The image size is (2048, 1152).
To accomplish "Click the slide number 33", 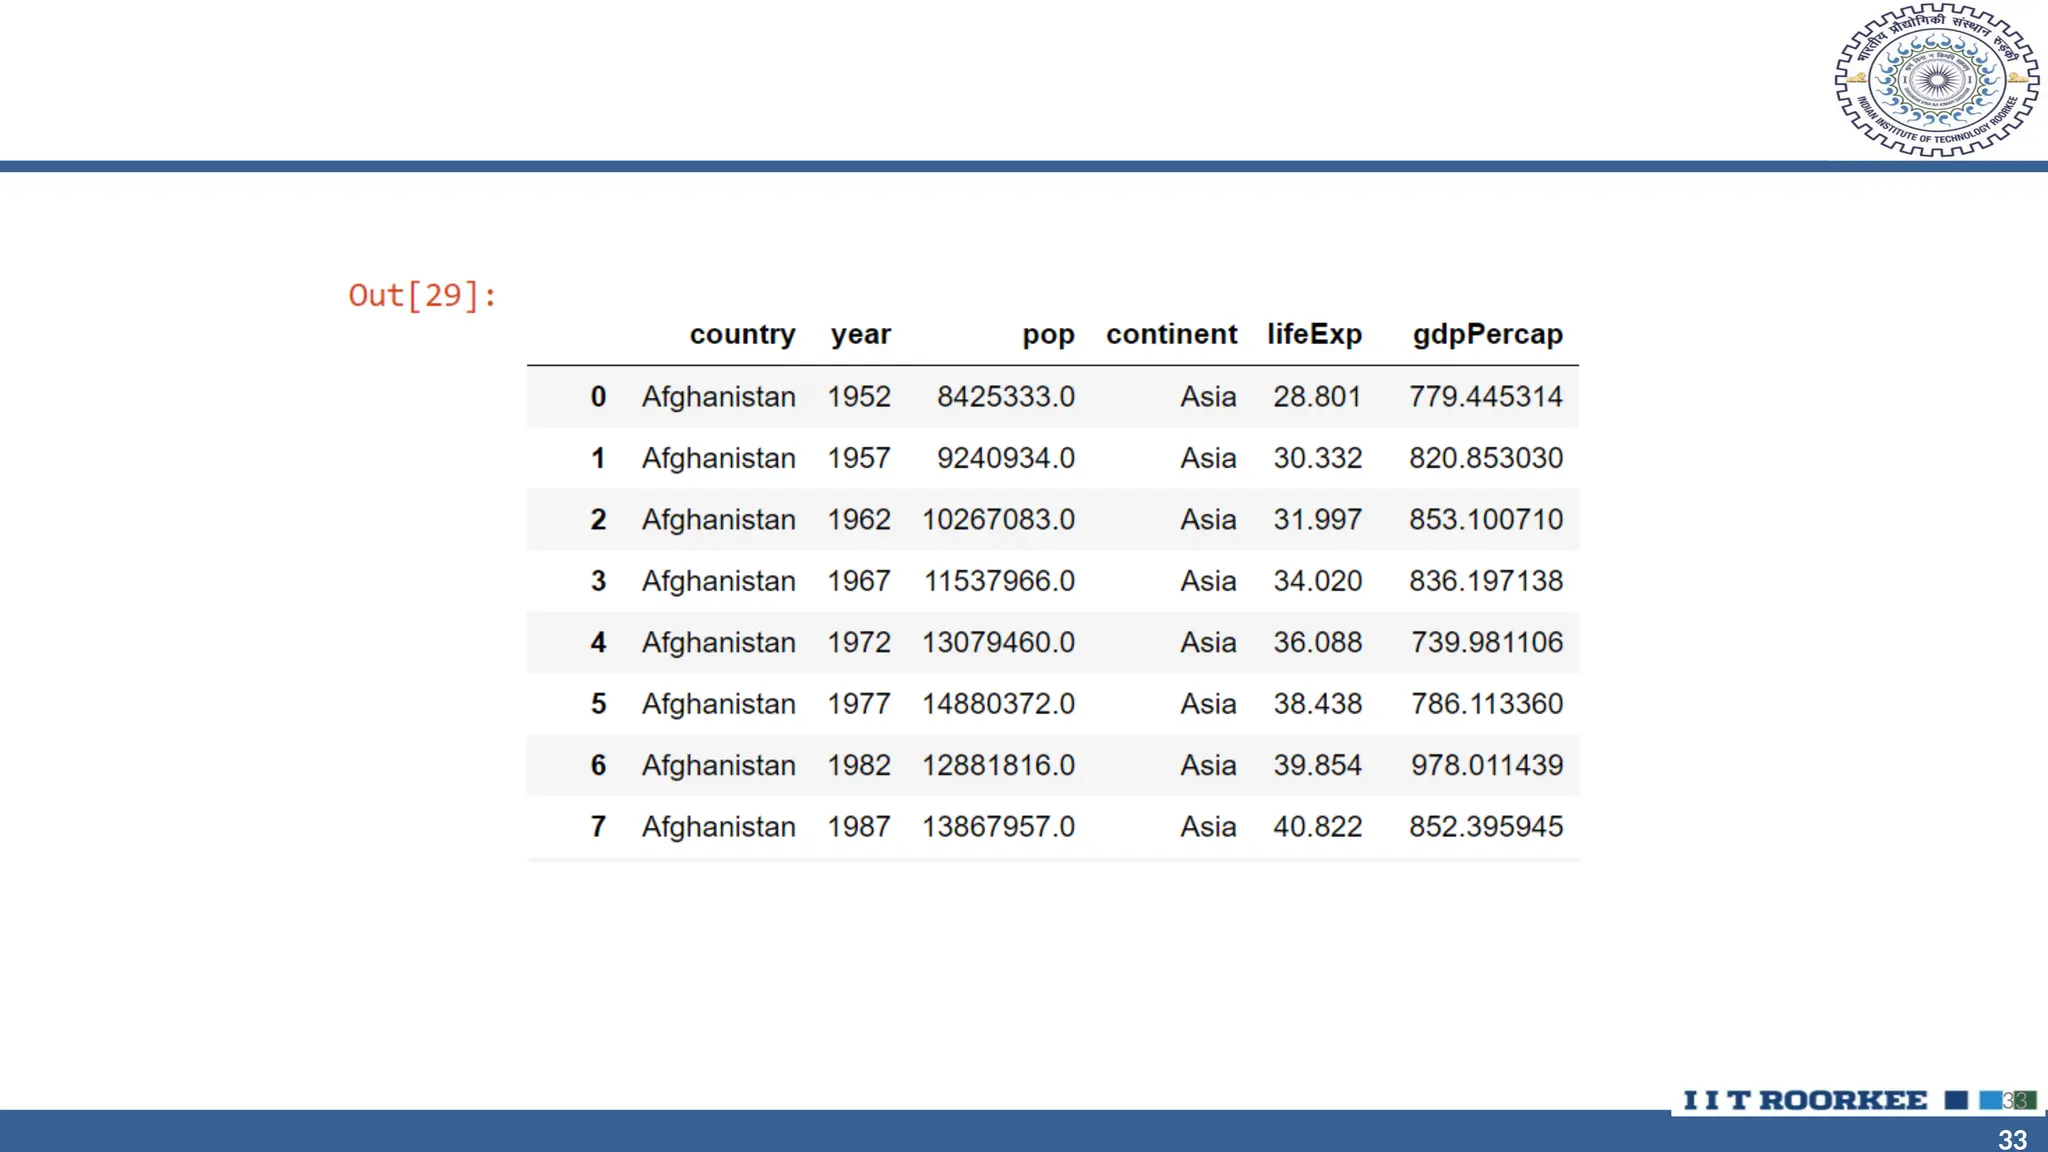I will click(2012, 1139).
